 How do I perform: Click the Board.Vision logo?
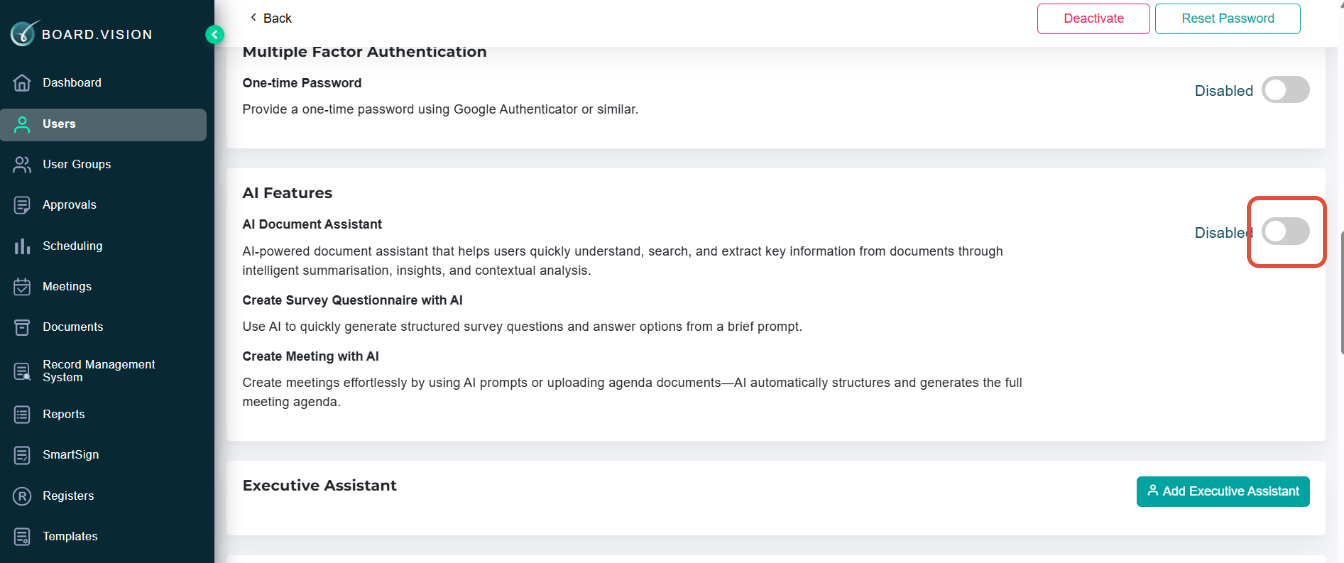[82, 34]
